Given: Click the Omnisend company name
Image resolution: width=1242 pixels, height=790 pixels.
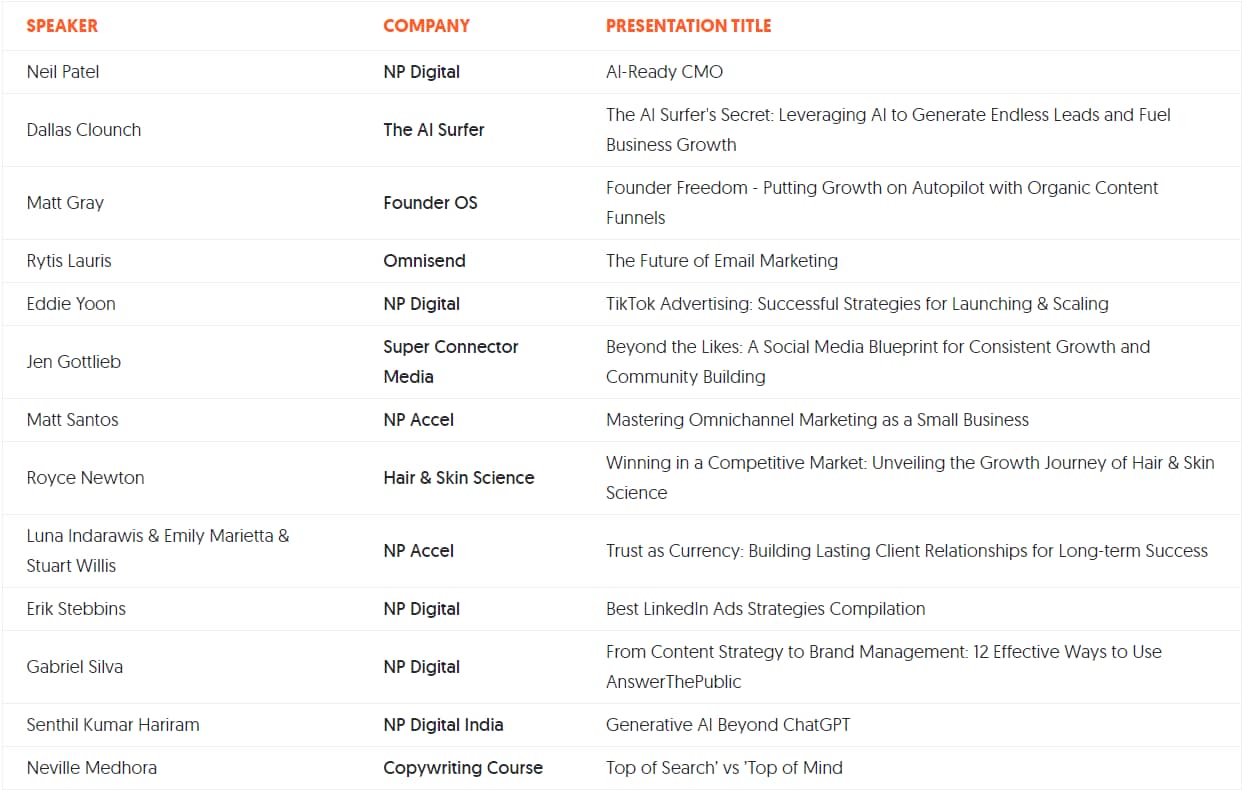Looking at the screenshot, I should point(424,261).
